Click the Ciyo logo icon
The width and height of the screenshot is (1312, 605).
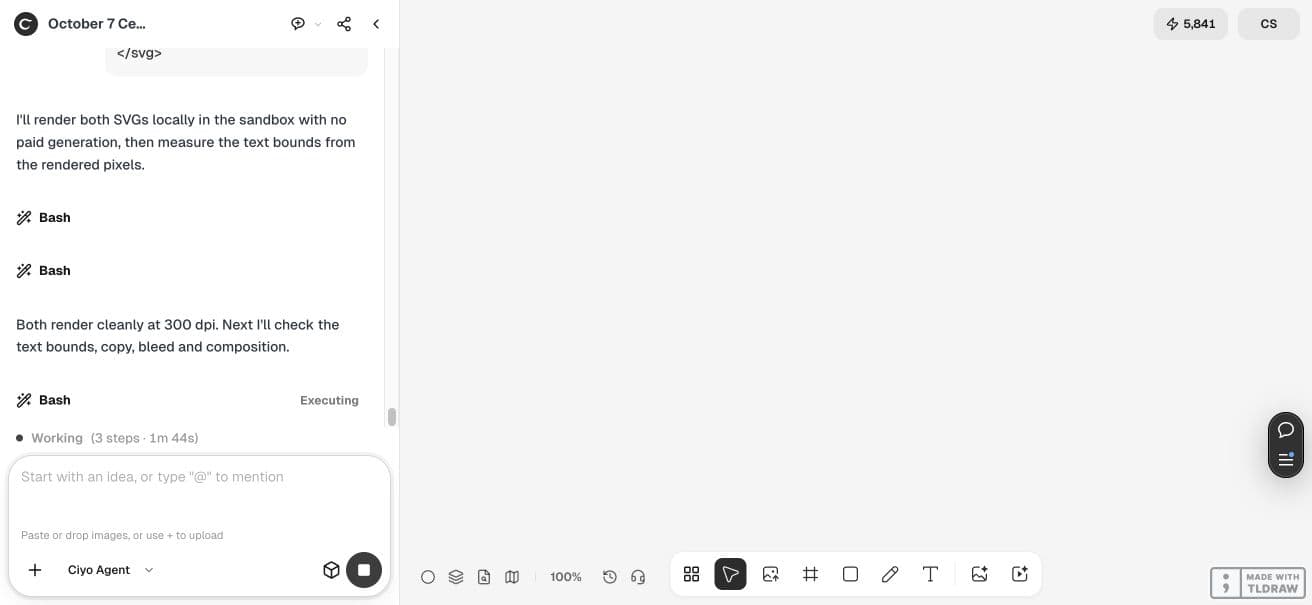pyautogui.click(x=25, y=23)
